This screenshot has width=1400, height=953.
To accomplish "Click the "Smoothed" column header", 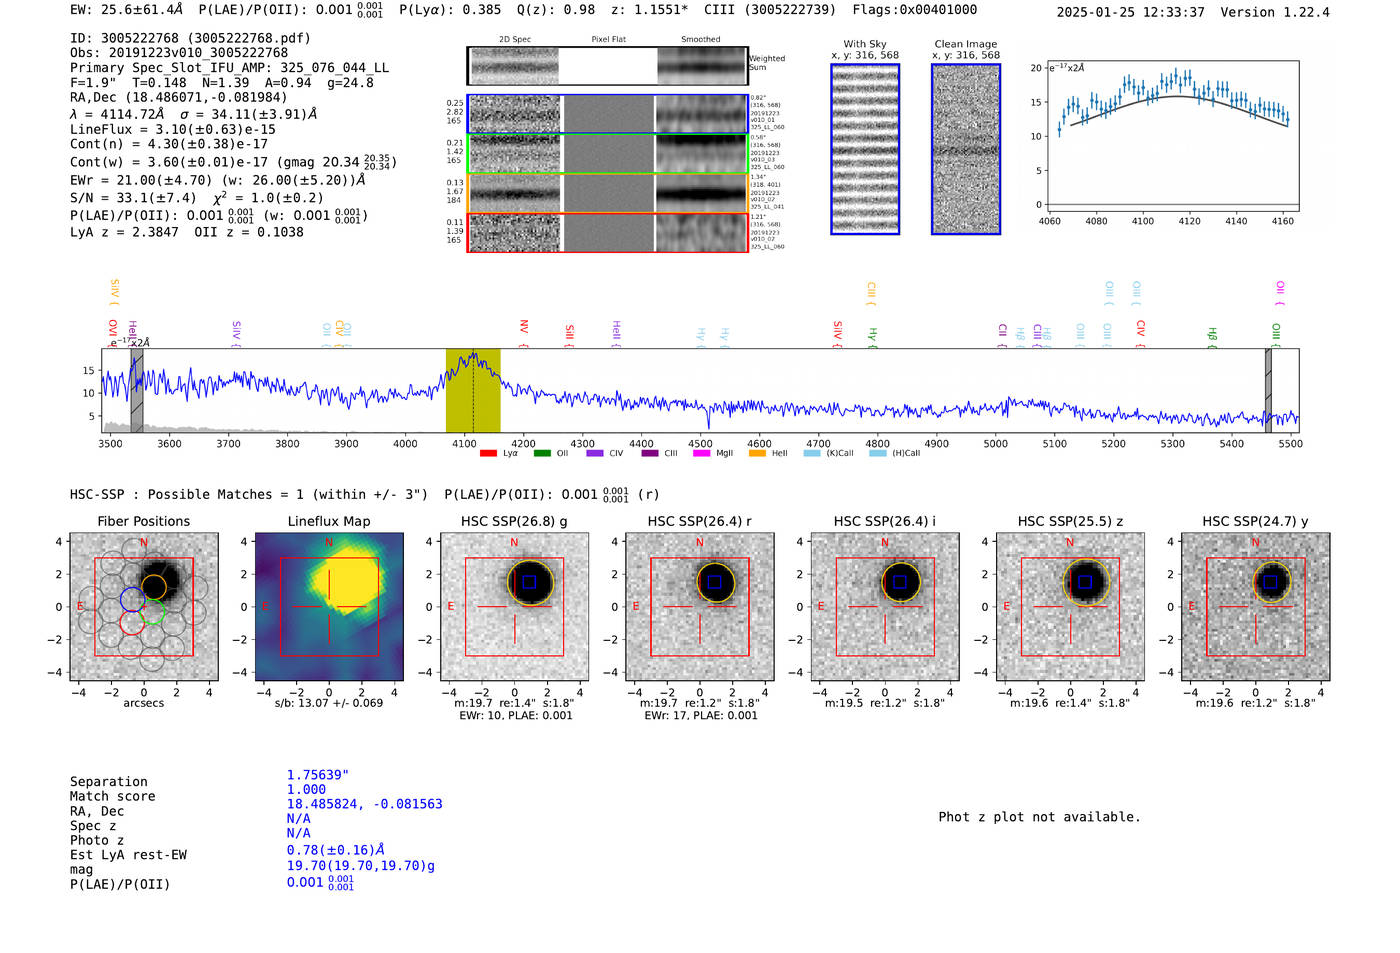I will click(701, 40).
